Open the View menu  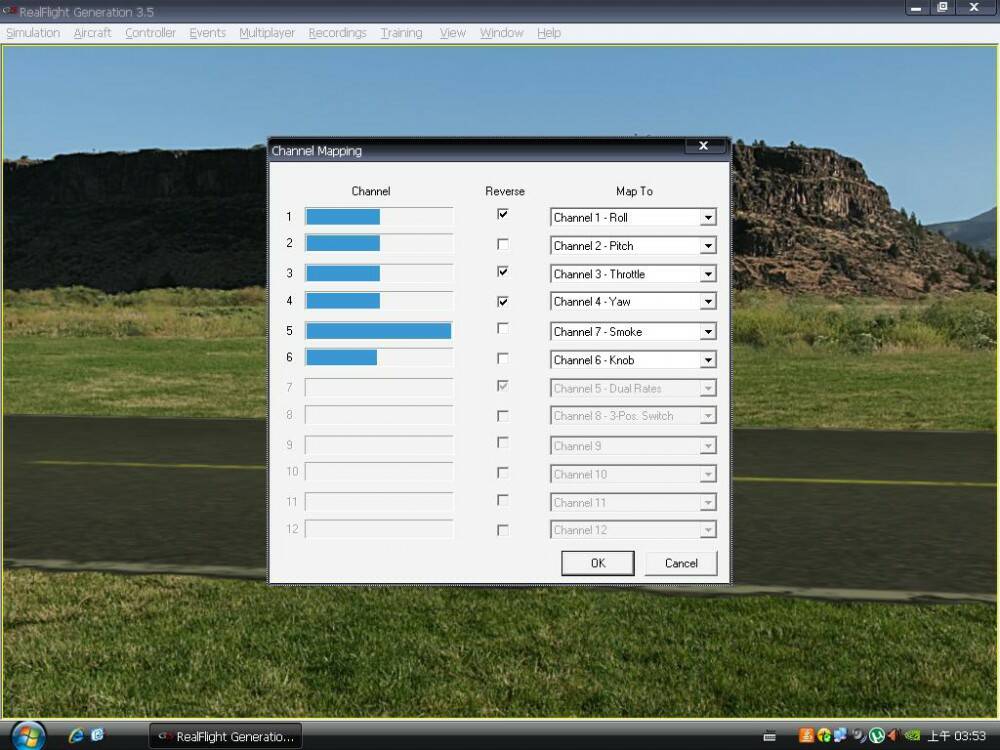(452, 33)
